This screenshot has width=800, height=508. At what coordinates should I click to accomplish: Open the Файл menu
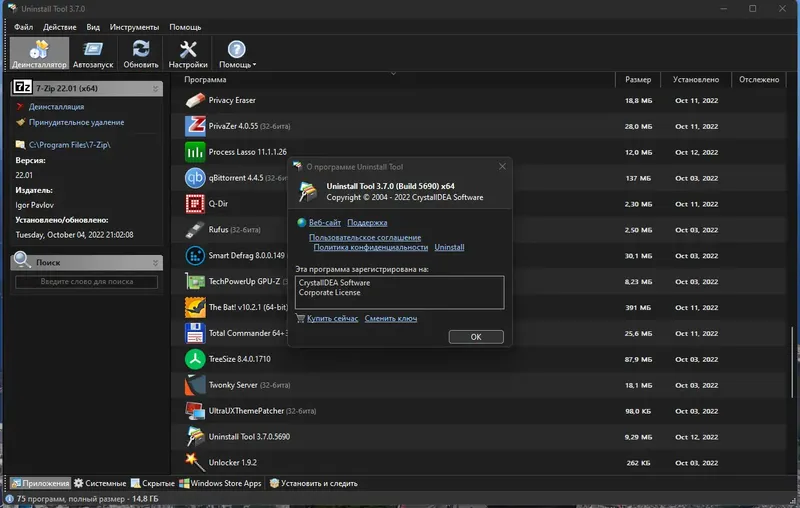click(23, 27)
